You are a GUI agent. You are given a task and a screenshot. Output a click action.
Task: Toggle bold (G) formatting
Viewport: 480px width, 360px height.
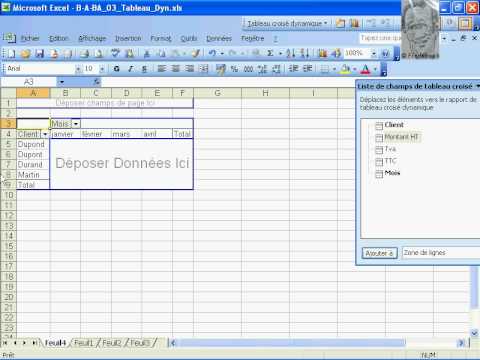[116, 69]
